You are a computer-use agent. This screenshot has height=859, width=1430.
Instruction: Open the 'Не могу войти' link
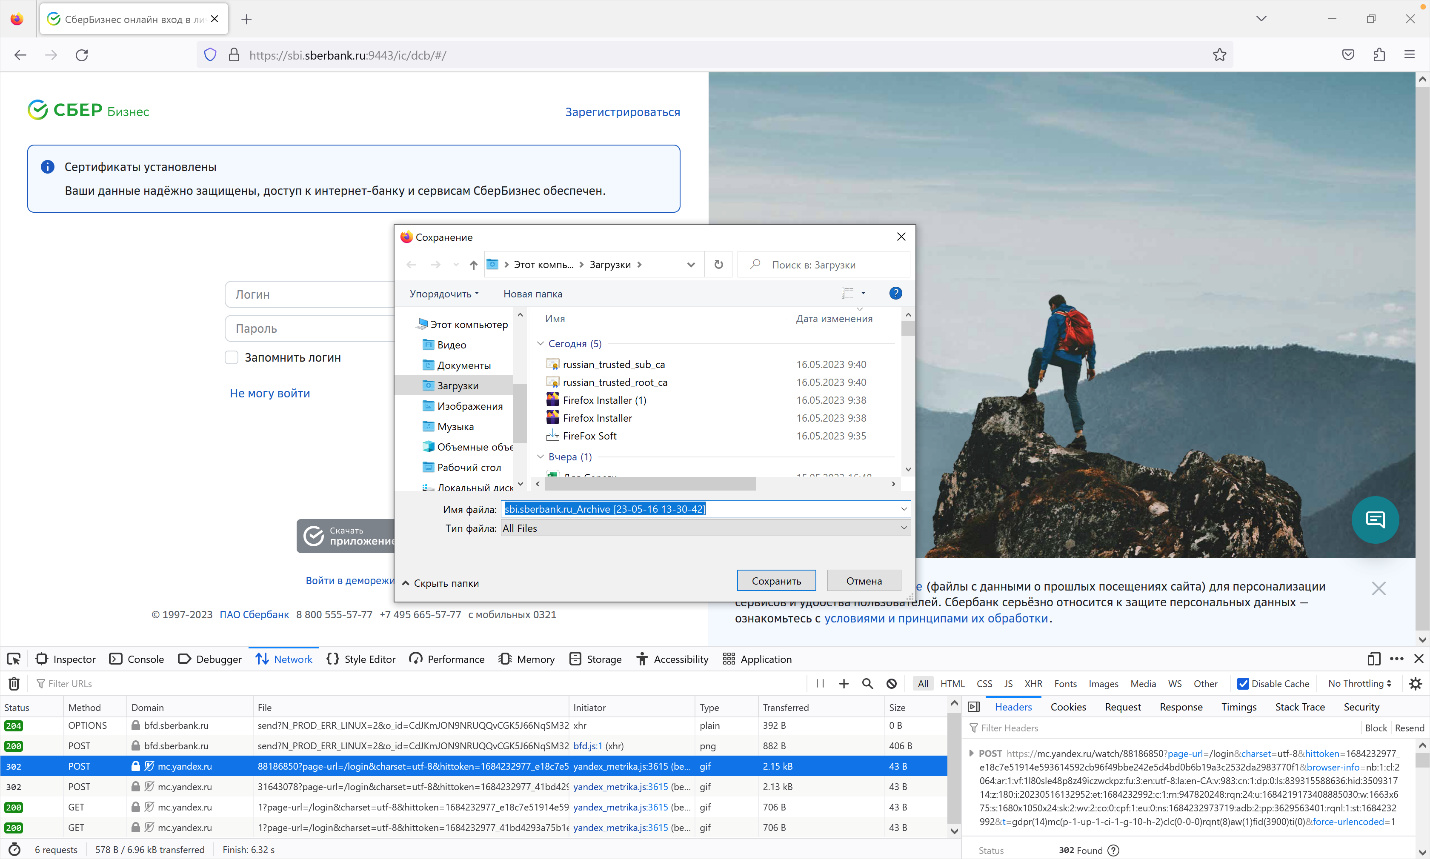point(270,393)
